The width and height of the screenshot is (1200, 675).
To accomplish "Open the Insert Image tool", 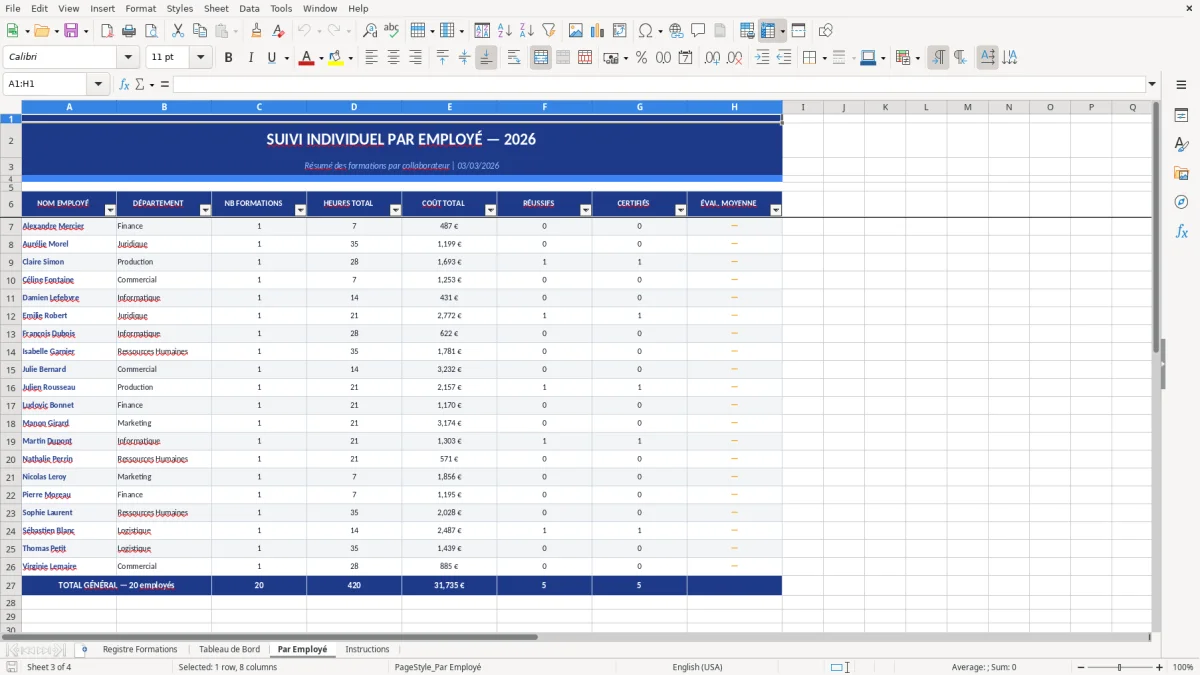I will click(x=576, y=29).
